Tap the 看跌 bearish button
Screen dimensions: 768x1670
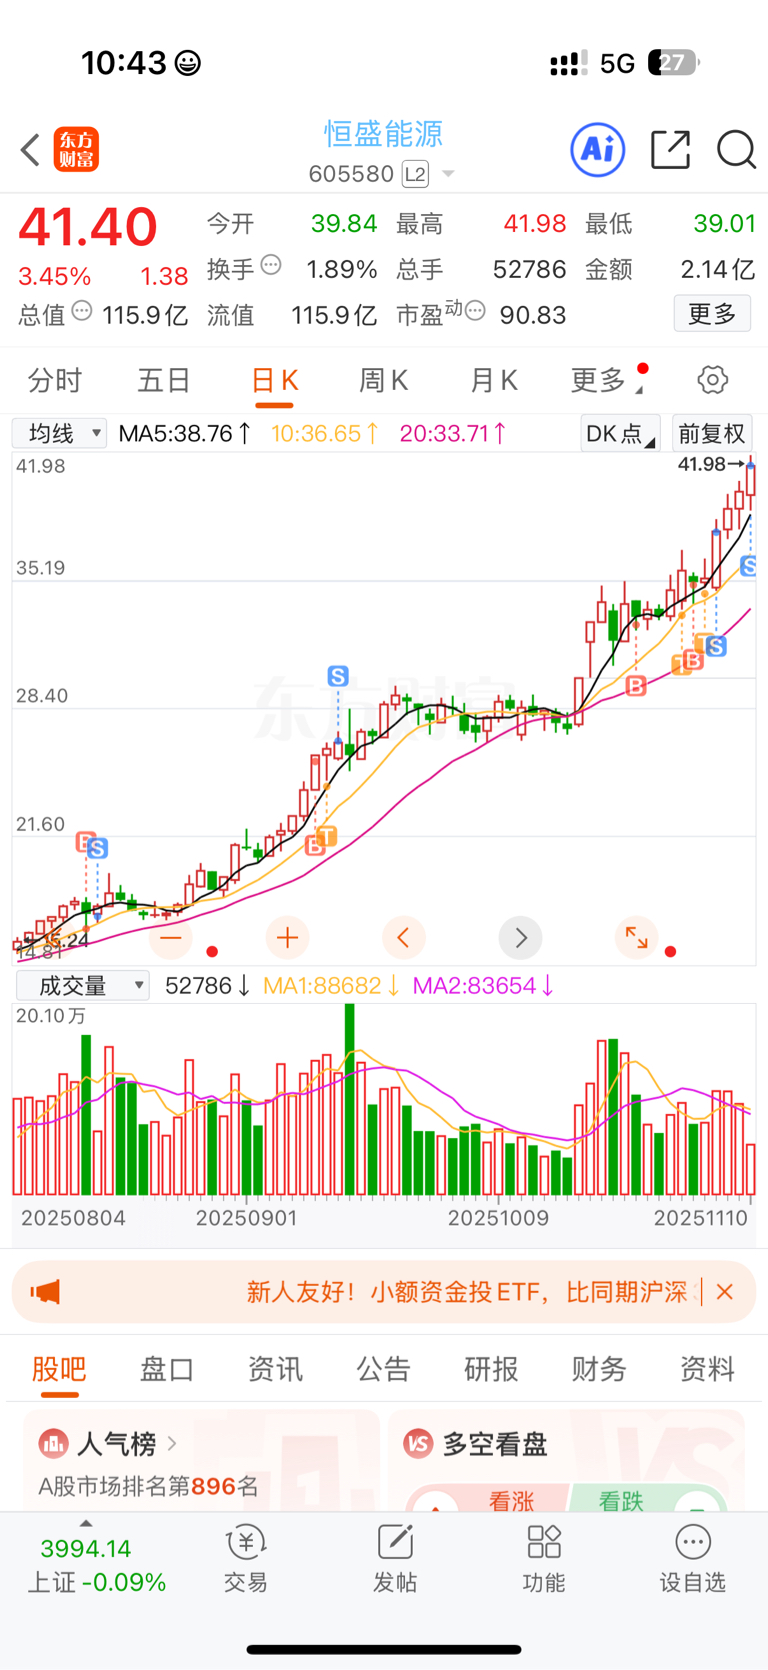point(622,1500)
